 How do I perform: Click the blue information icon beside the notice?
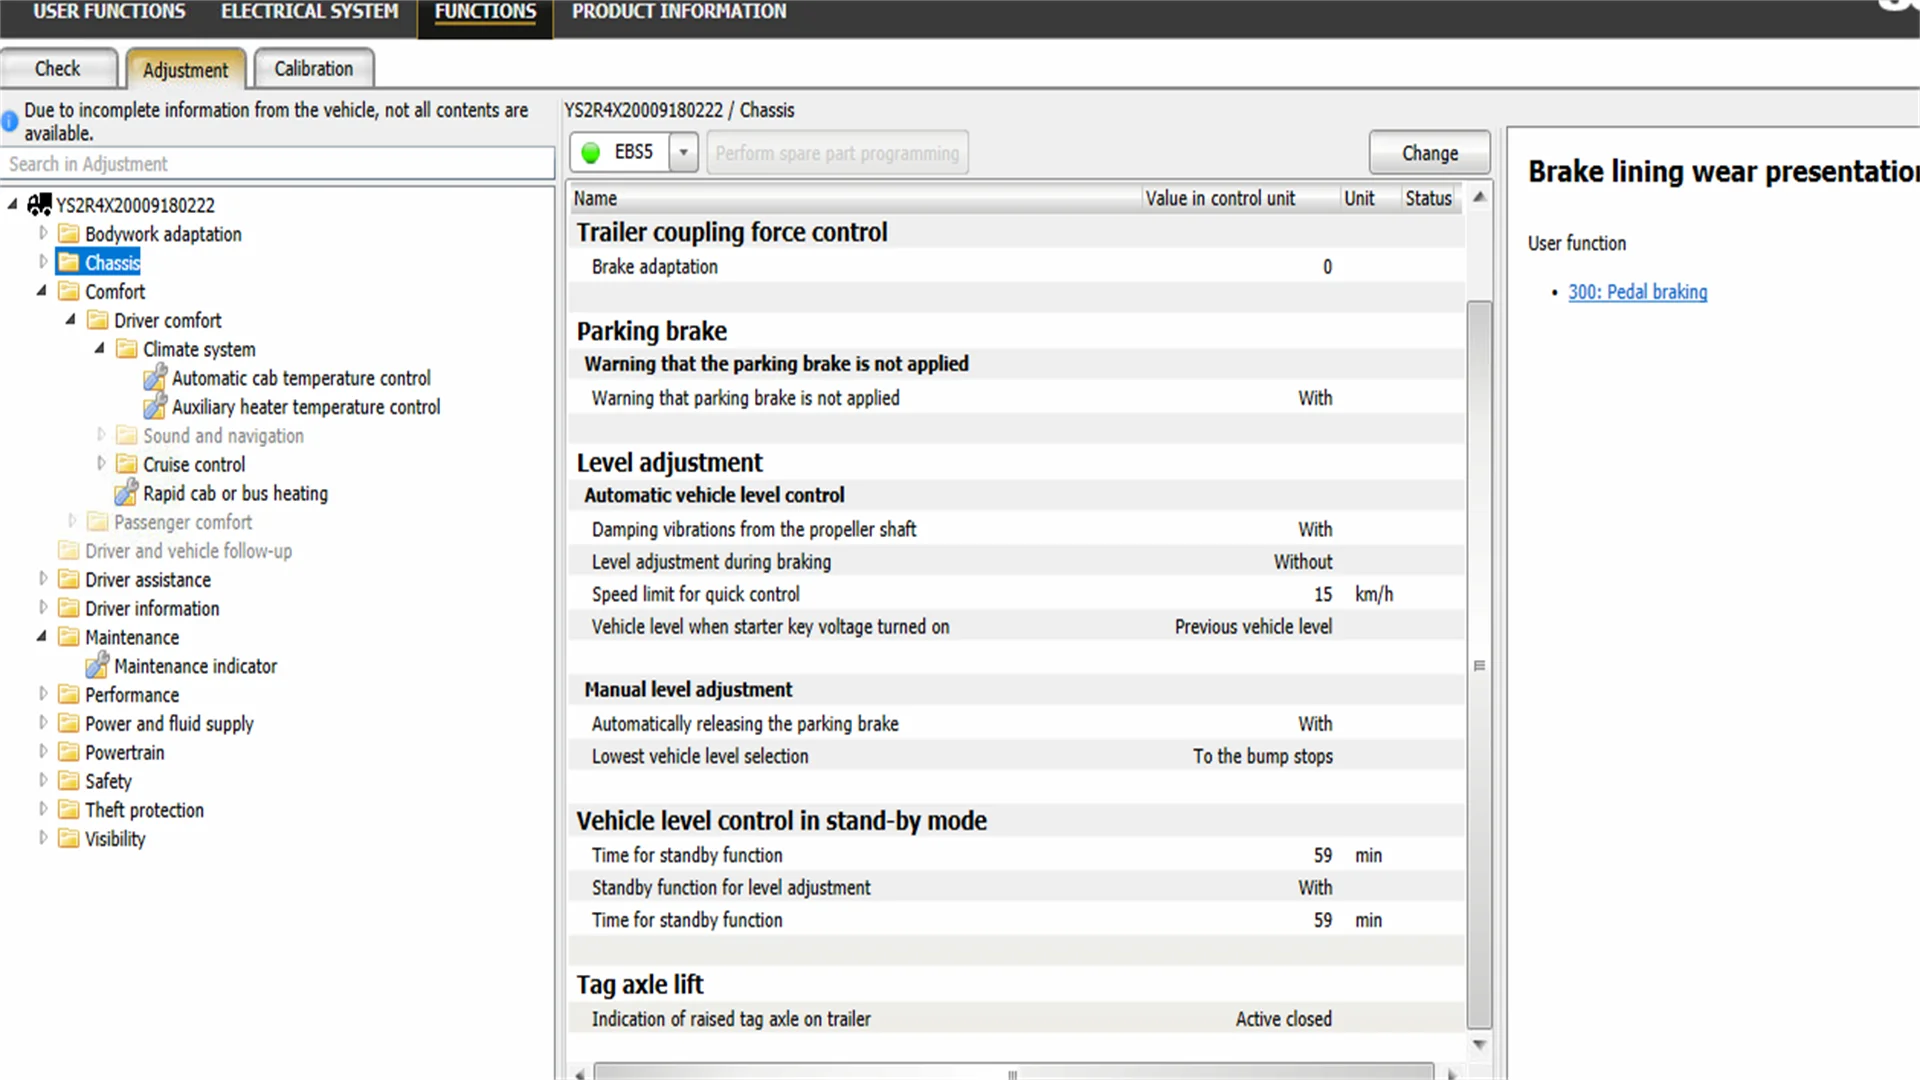[x=10, y=122]
